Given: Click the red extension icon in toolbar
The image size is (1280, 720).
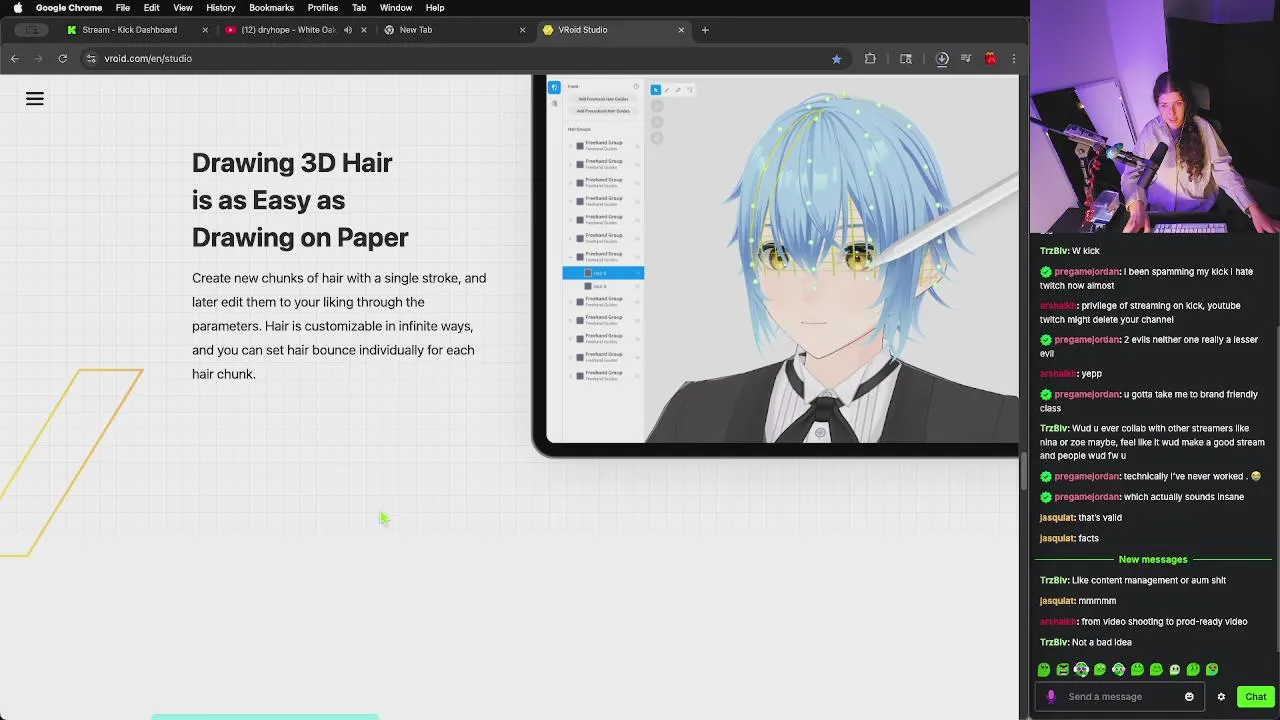Looking at the screenshot, I should point(990,59).
